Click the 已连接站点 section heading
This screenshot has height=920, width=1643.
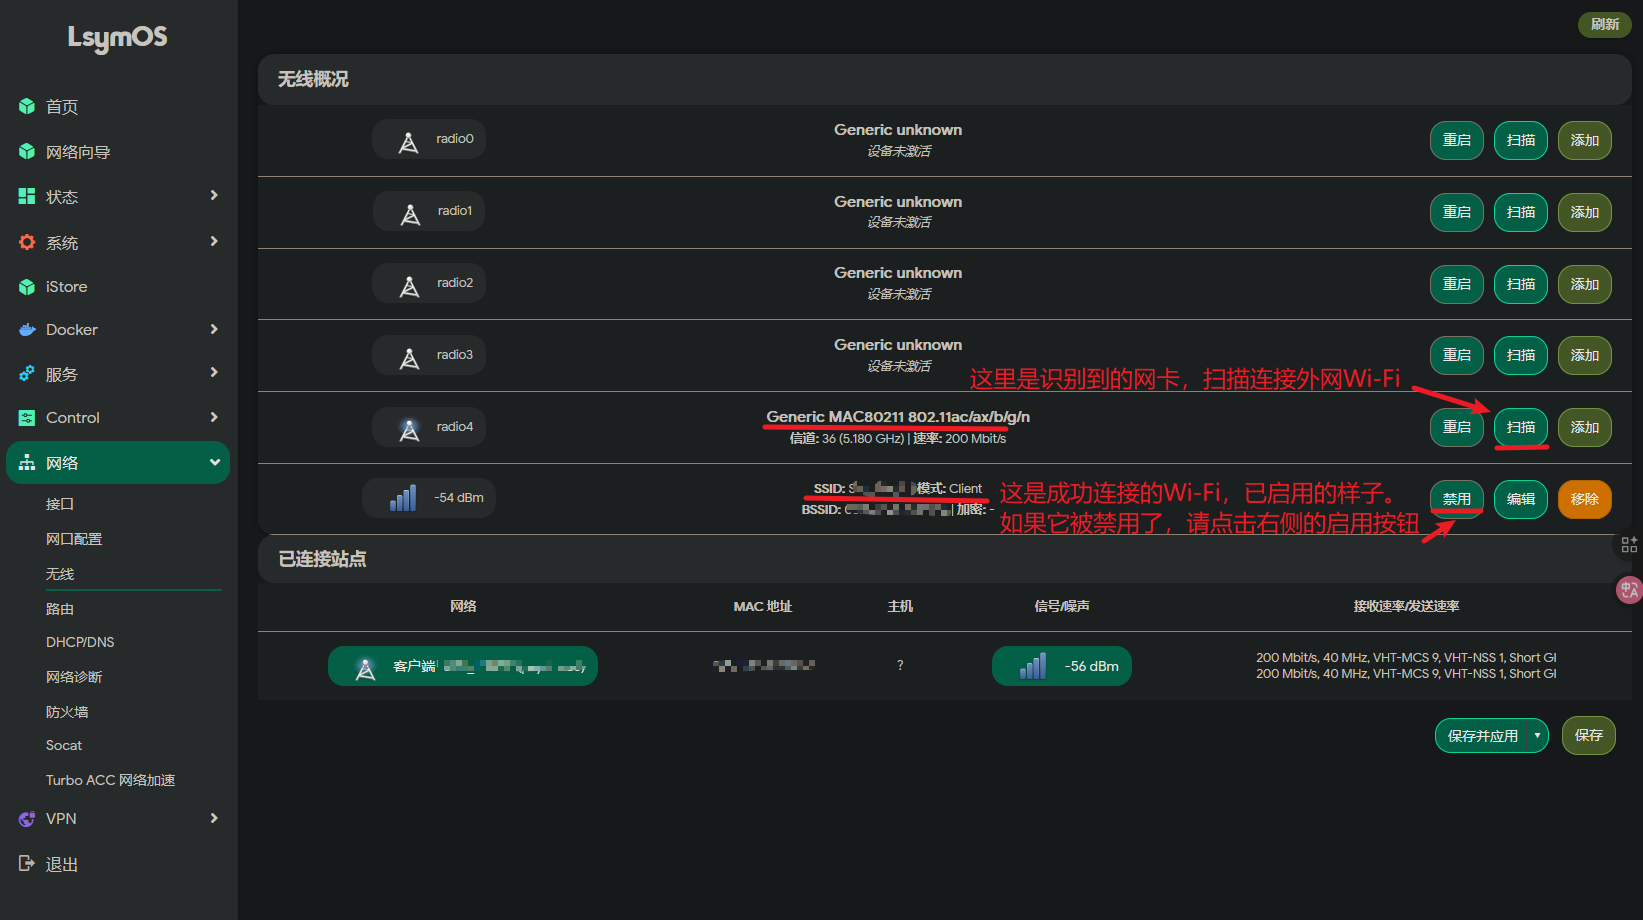[x=322, y=559]
